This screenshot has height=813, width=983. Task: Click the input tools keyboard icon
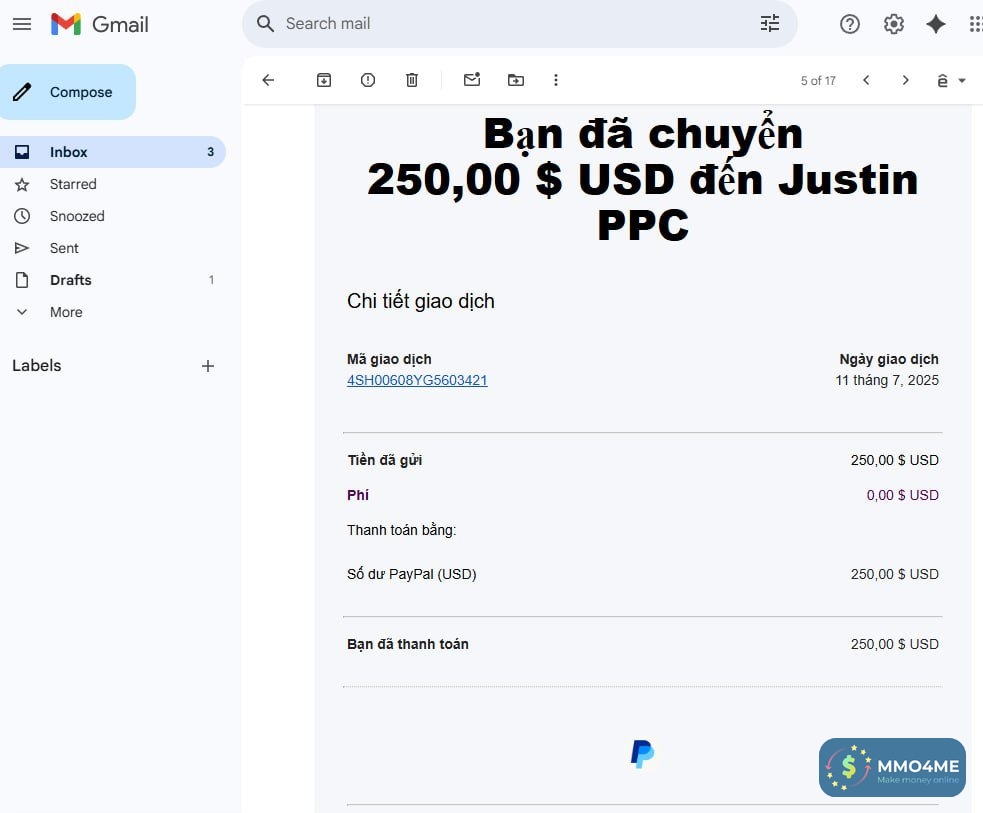[942, 81]
